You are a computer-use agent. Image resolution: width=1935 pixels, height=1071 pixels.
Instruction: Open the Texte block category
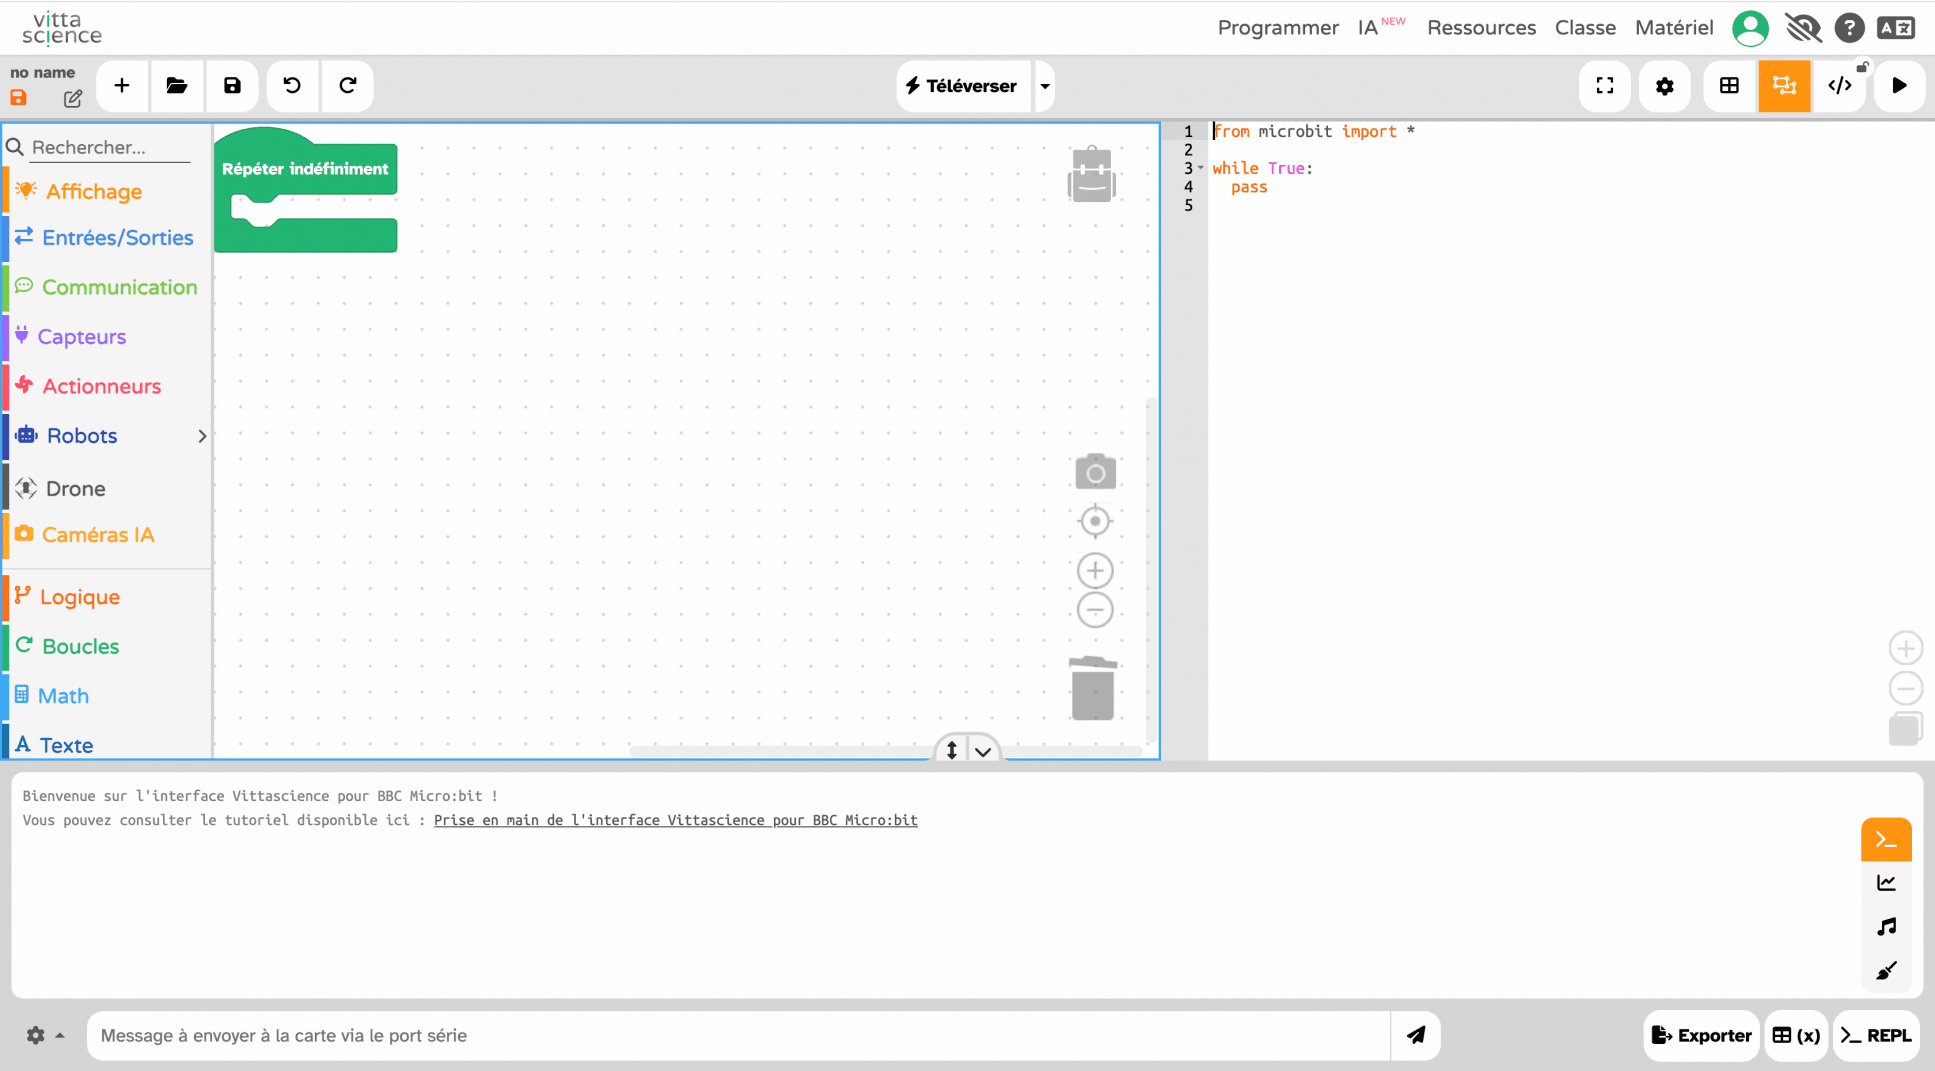click(107, 745)
